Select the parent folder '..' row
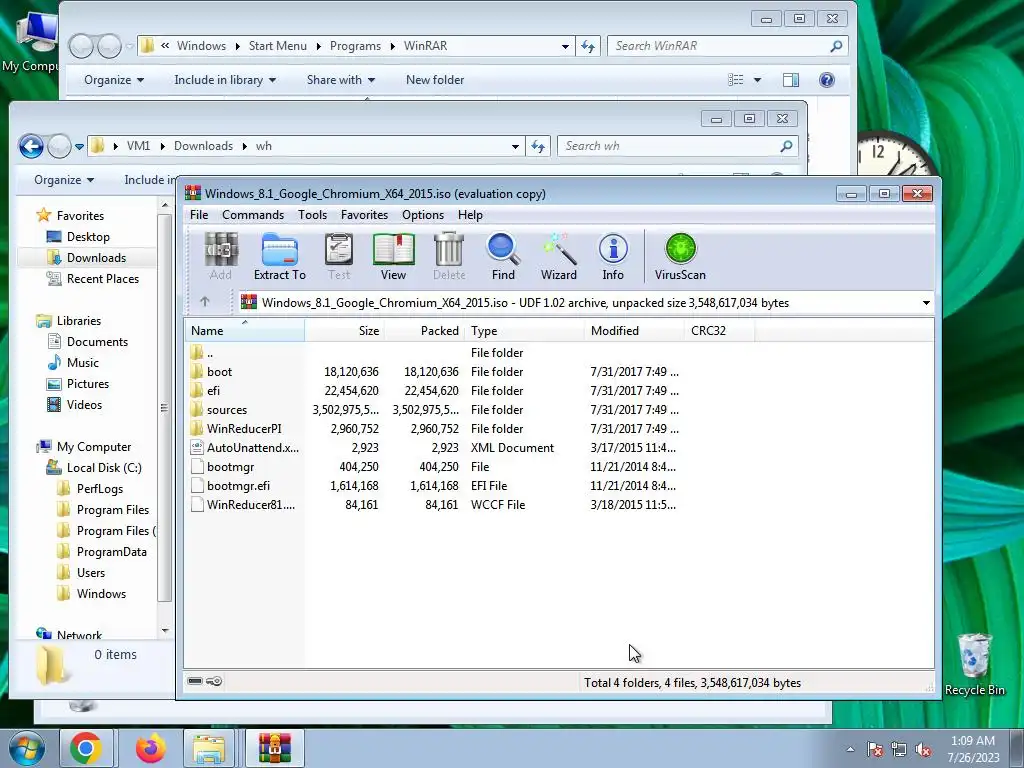The image size is (1024, 768). 434,353
